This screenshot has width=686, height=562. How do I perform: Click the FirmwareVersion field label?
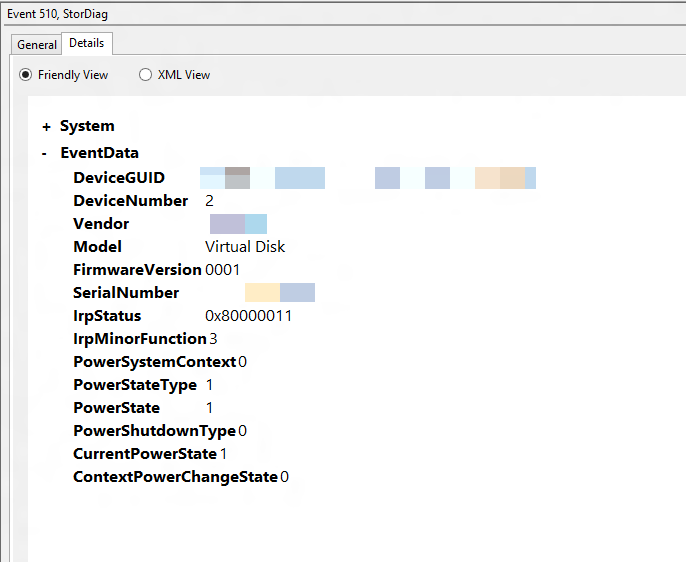click(x=137, y=270)
